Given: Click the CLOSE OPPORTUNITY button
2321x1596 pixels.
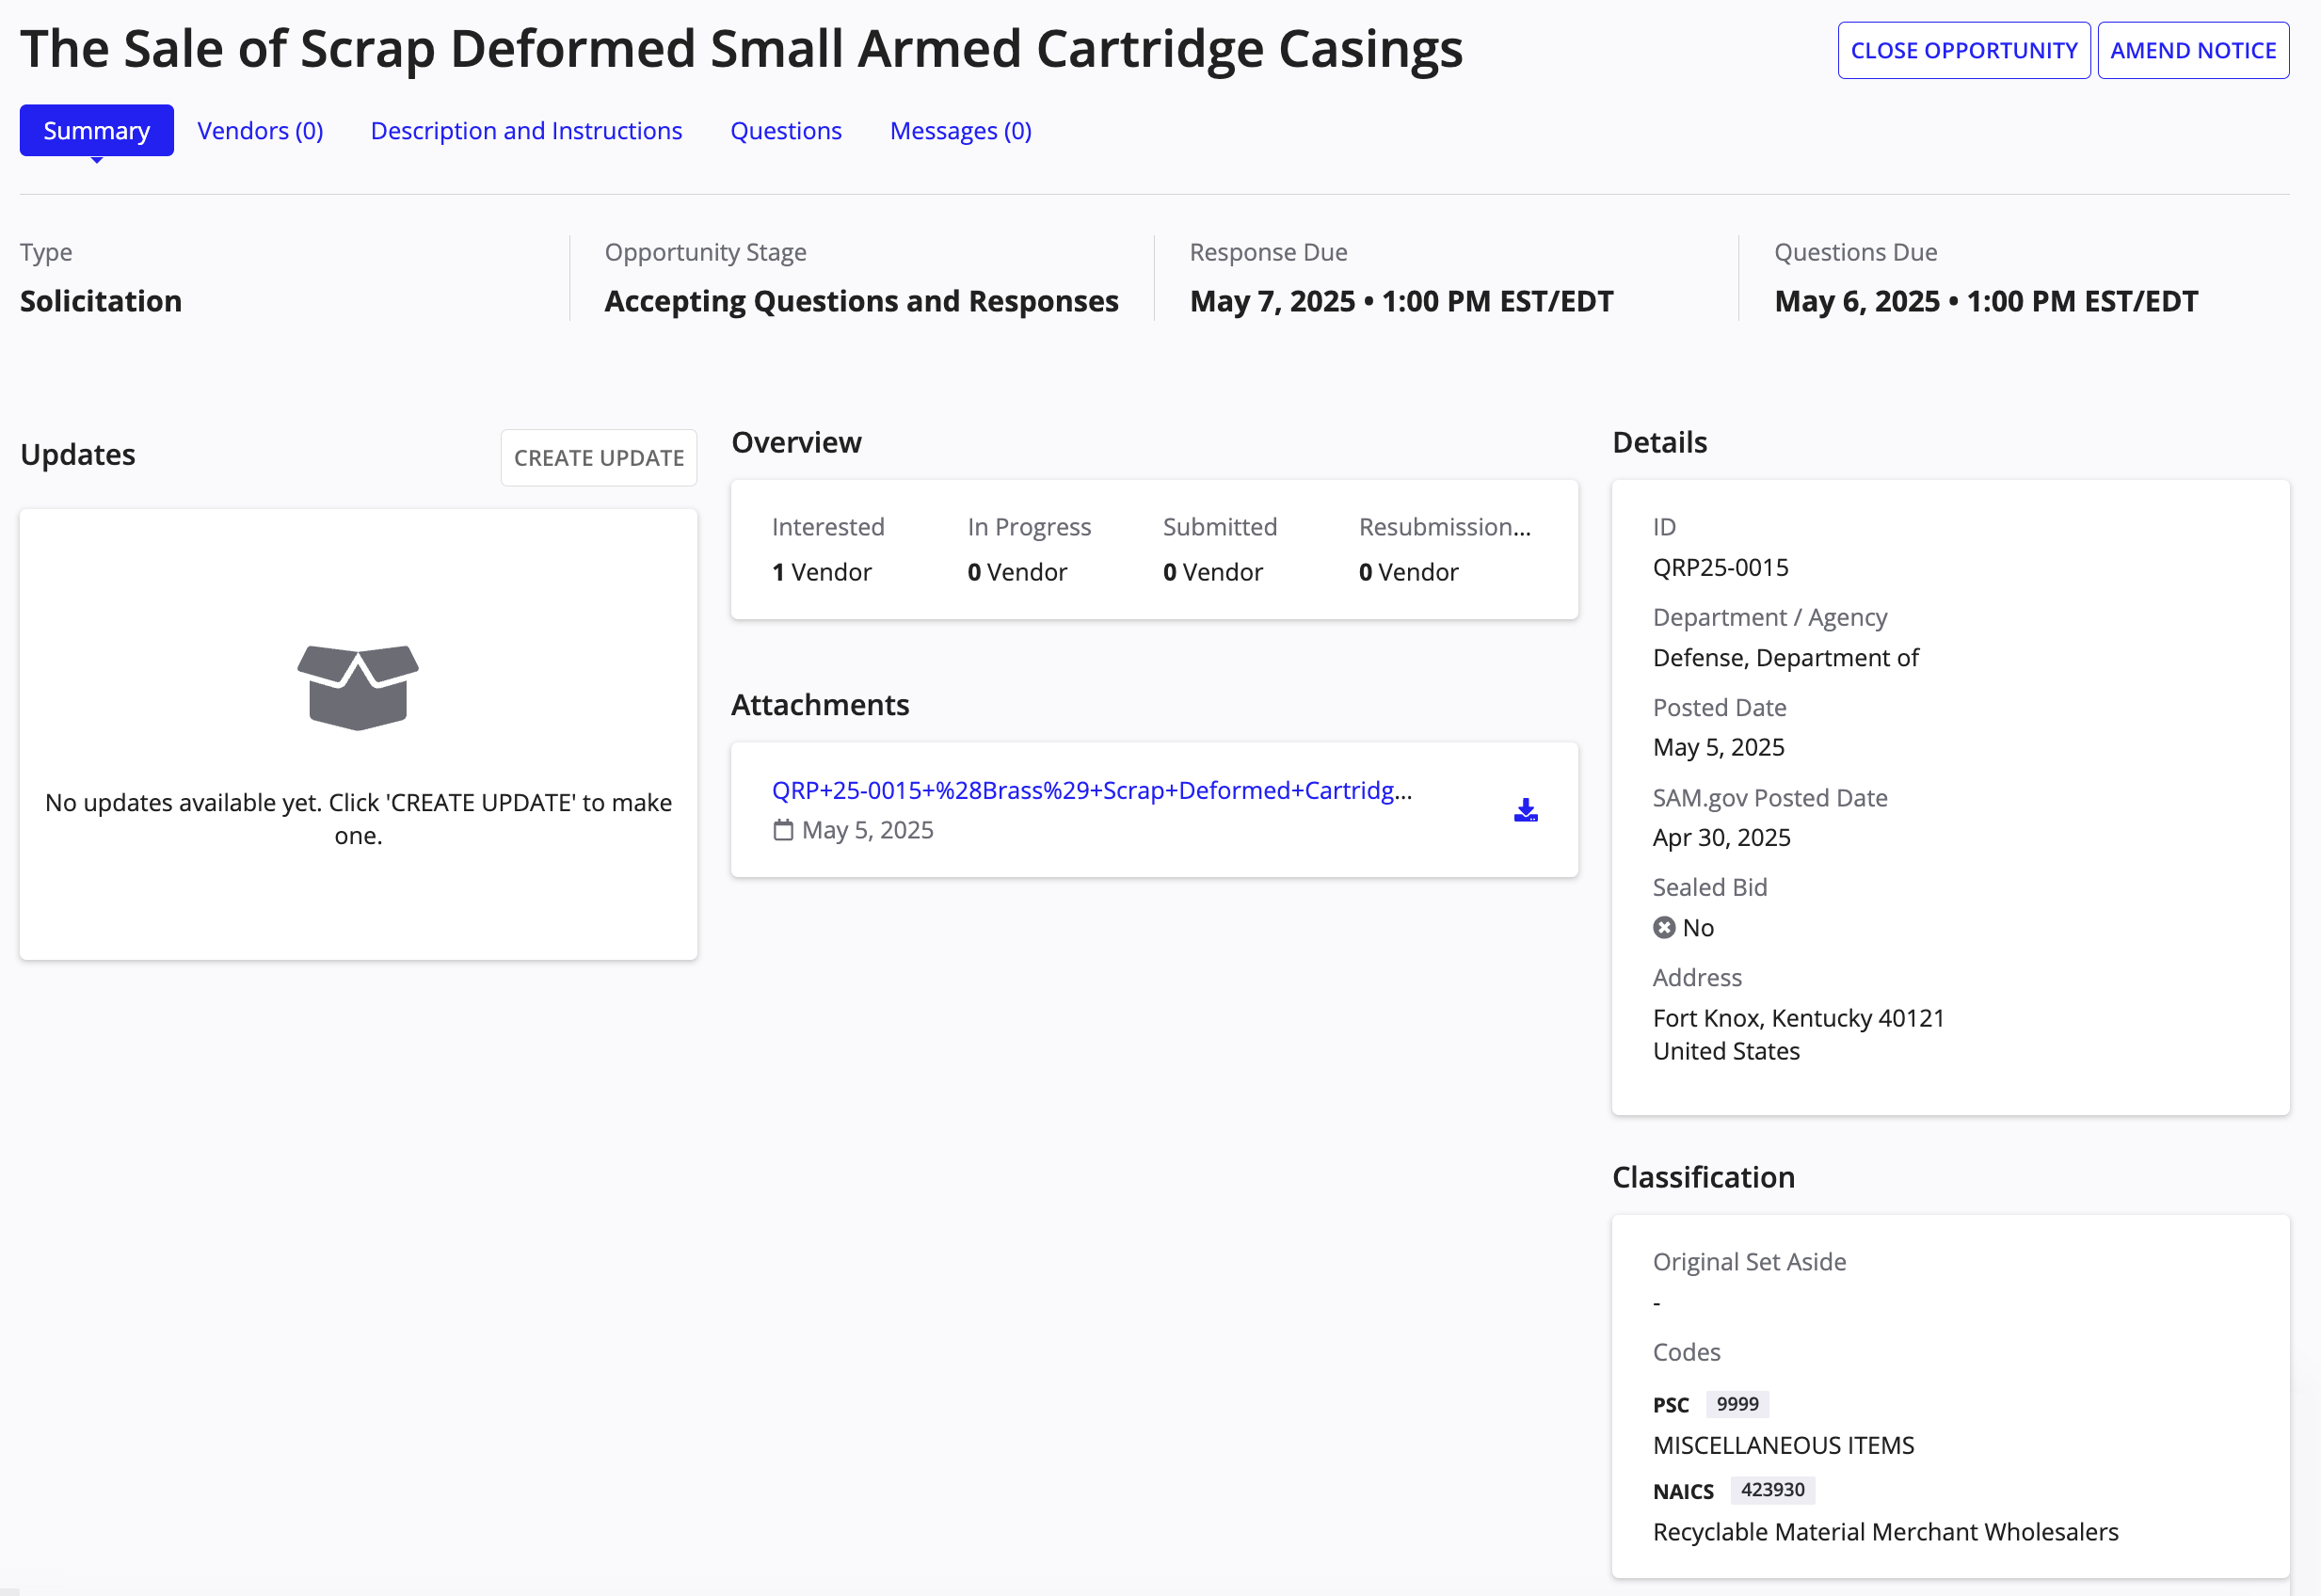Looking at the screenshot, I should point(1963,51).
